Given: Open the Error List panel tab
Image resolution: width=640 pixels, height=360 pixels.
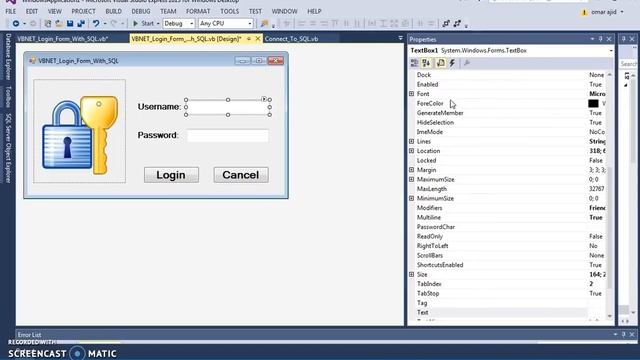Looking at the screenshot, I should click(x=29, y=334).
